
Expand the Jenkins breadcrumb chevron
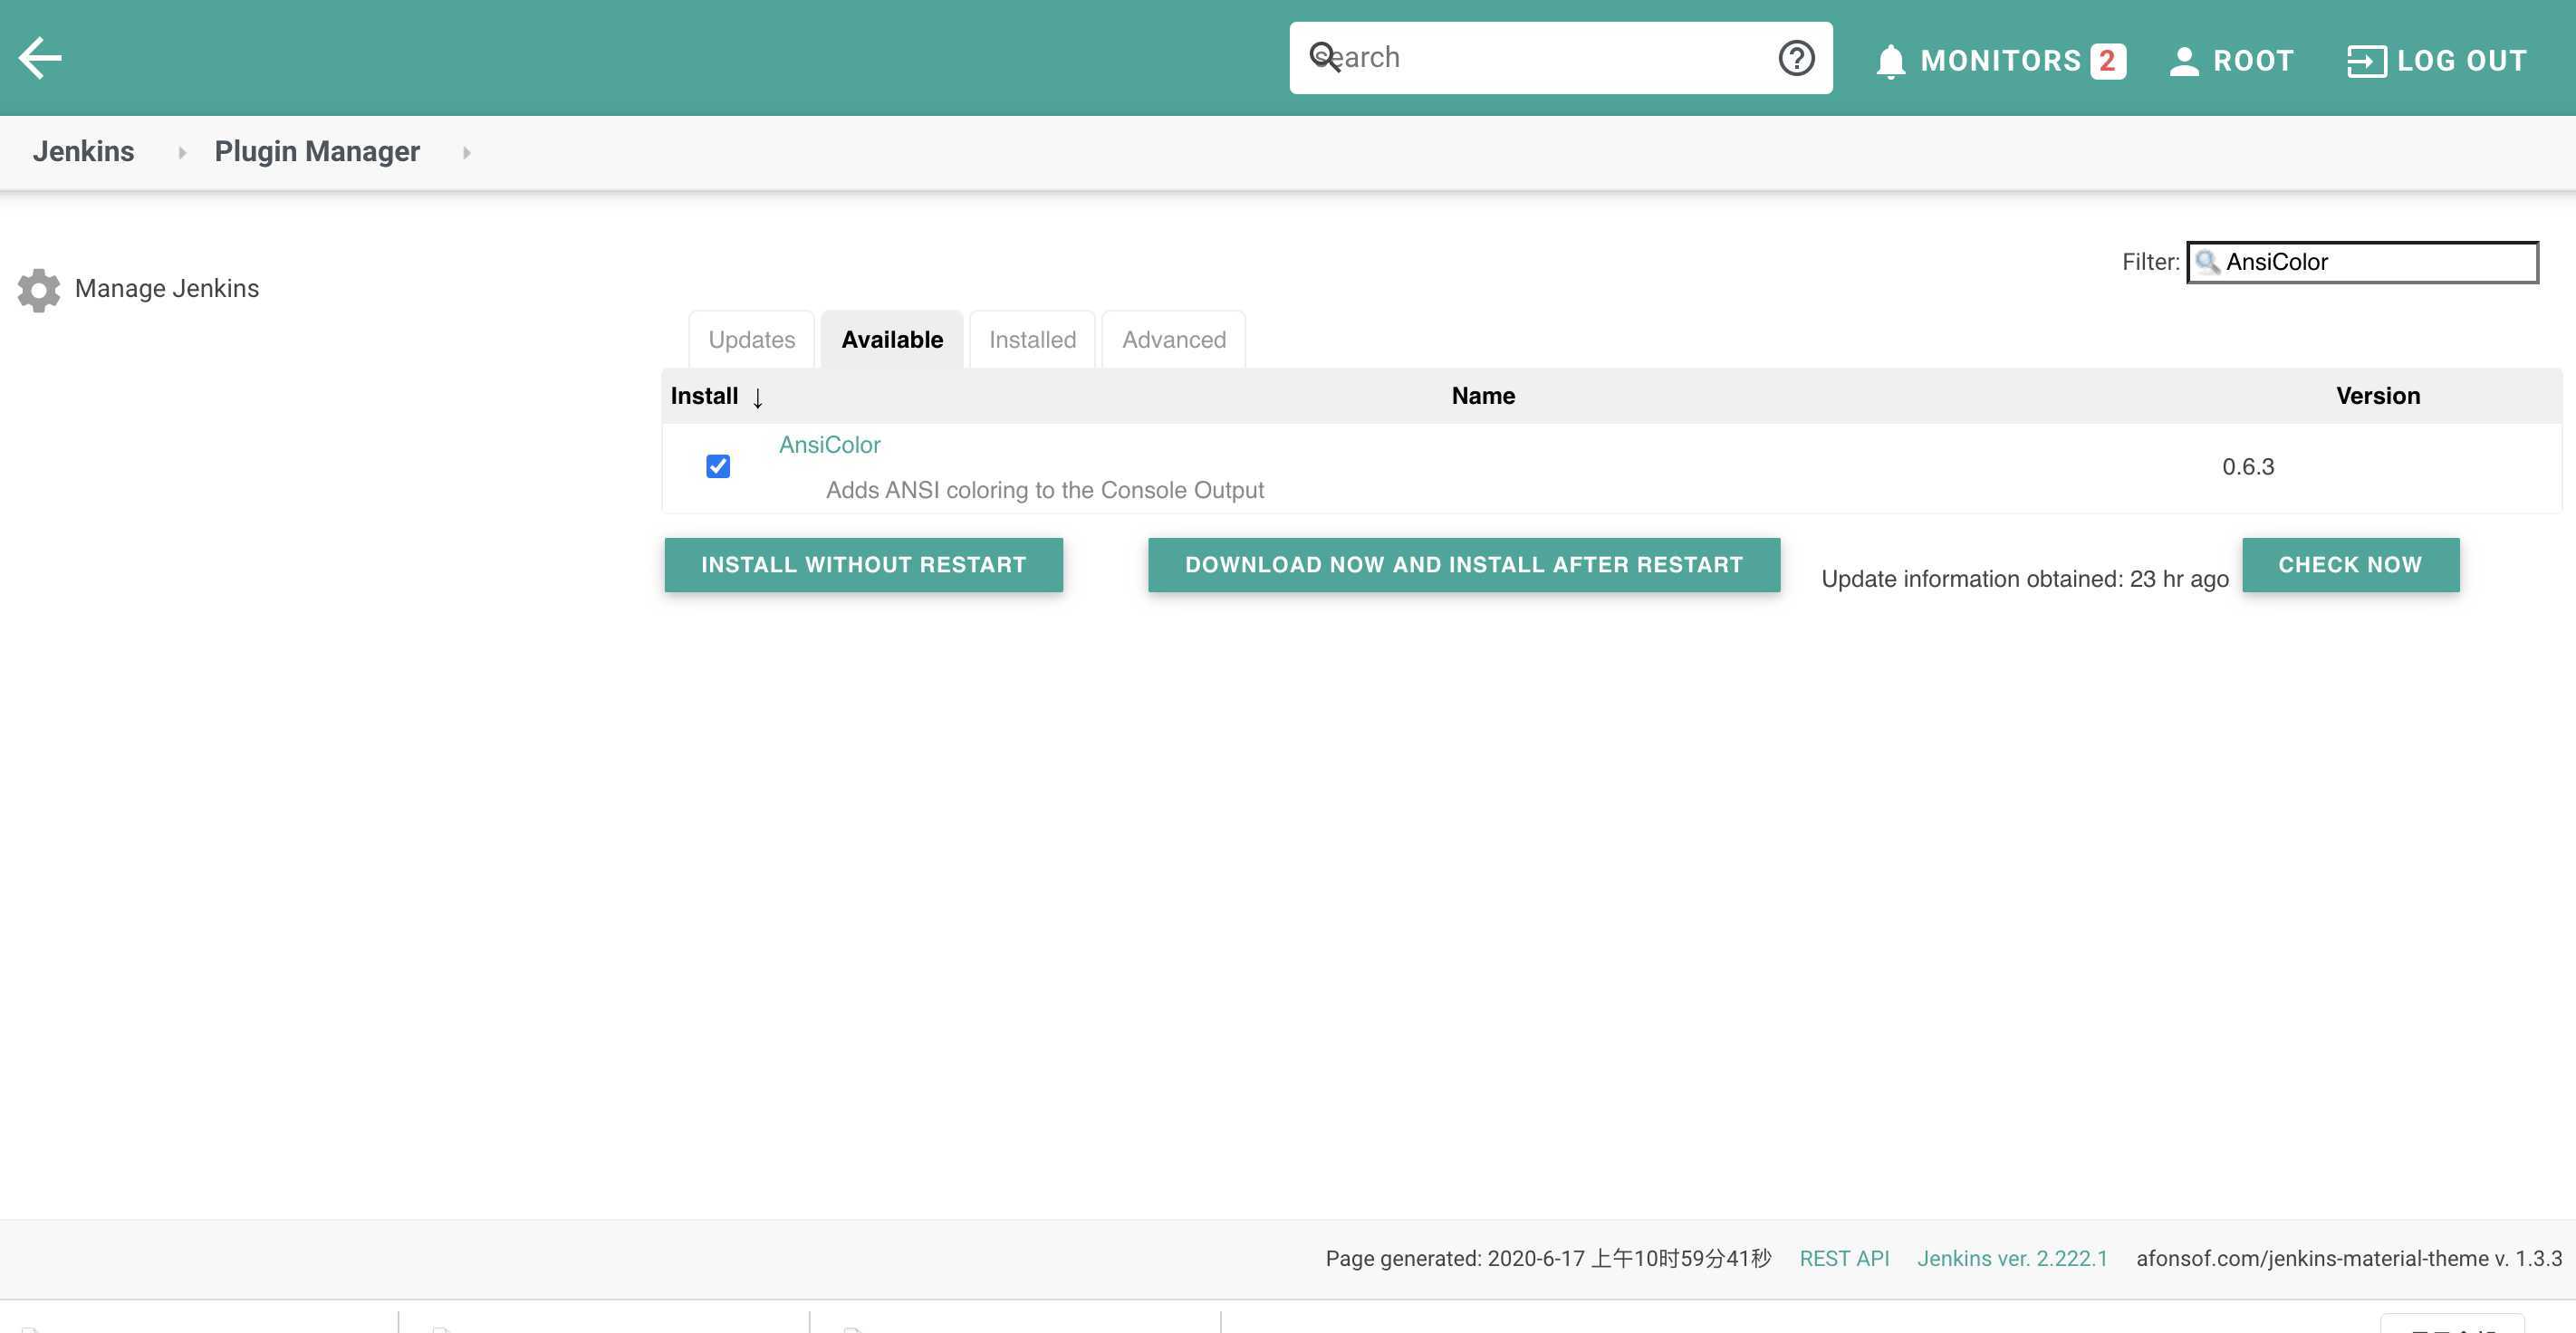pos(181,152)
